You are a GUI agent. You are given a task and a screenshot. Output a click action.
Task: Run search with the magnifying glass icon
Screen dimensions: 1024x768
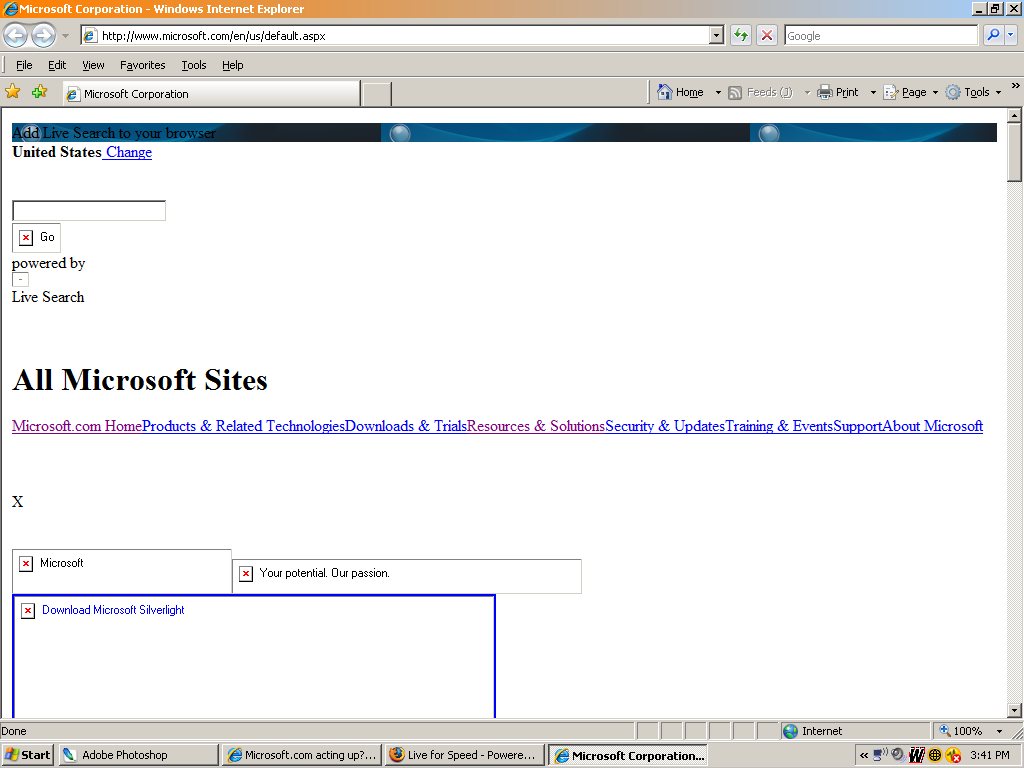tap(993, 35)
